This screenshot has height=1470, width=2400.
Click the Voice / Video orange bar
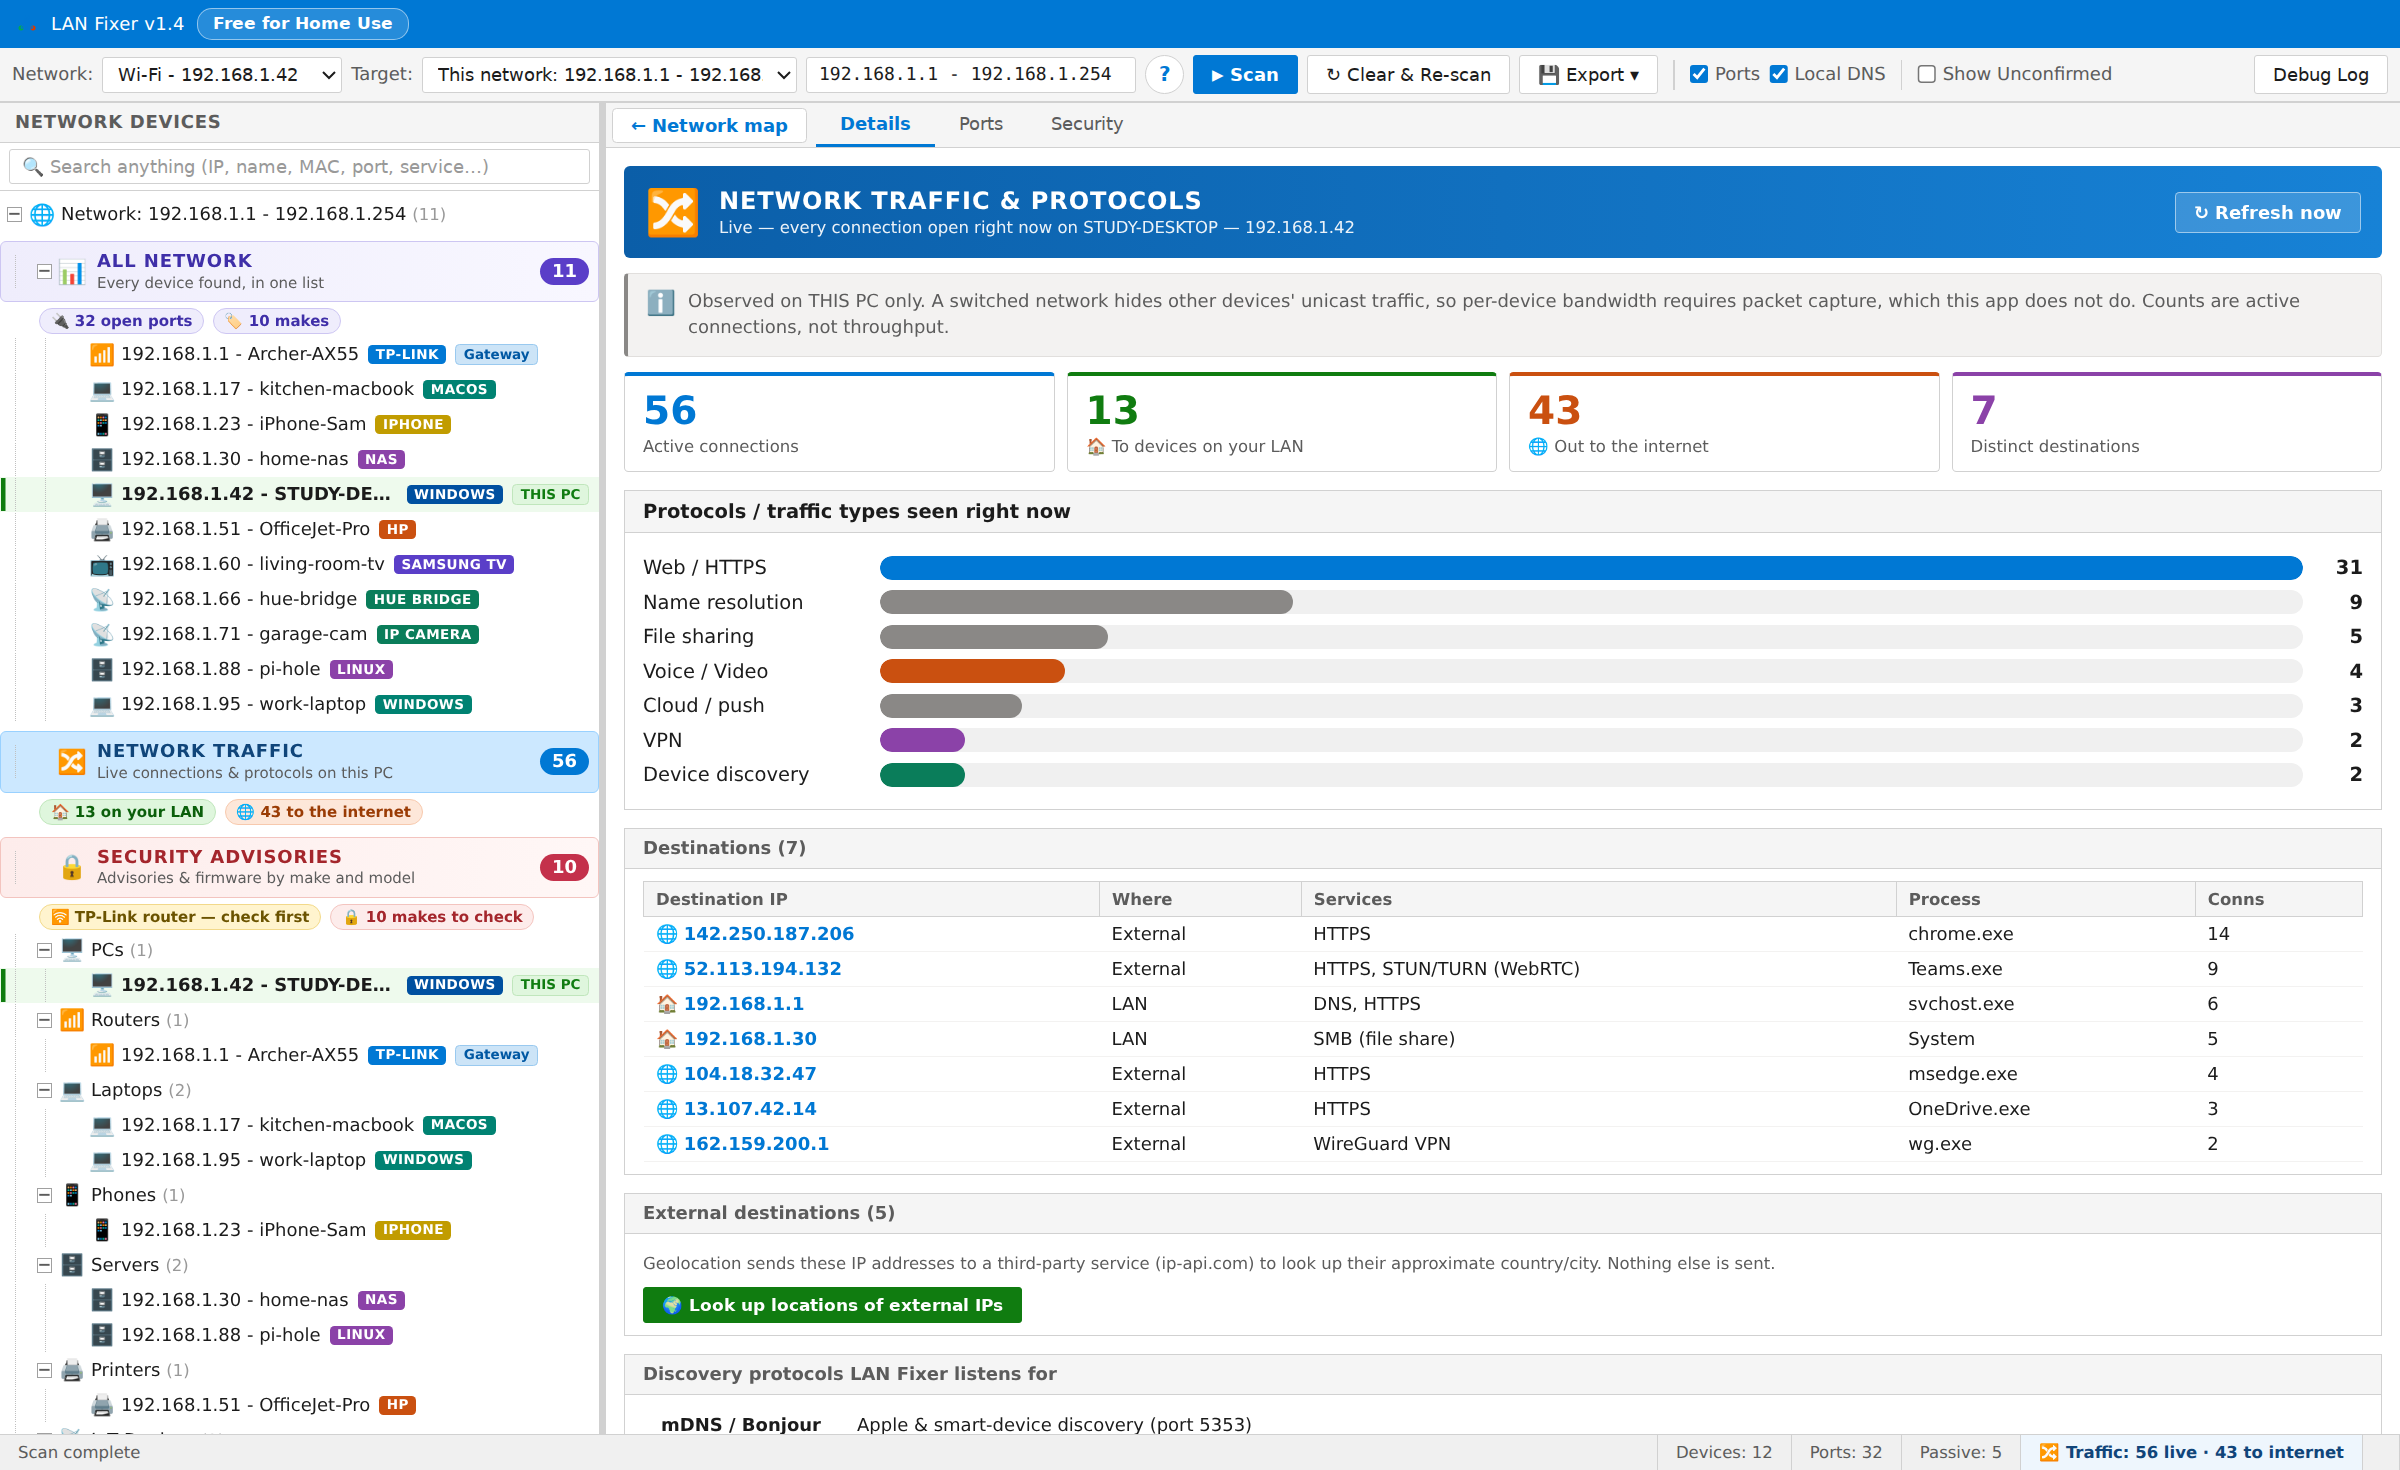[x=972, y=671]
